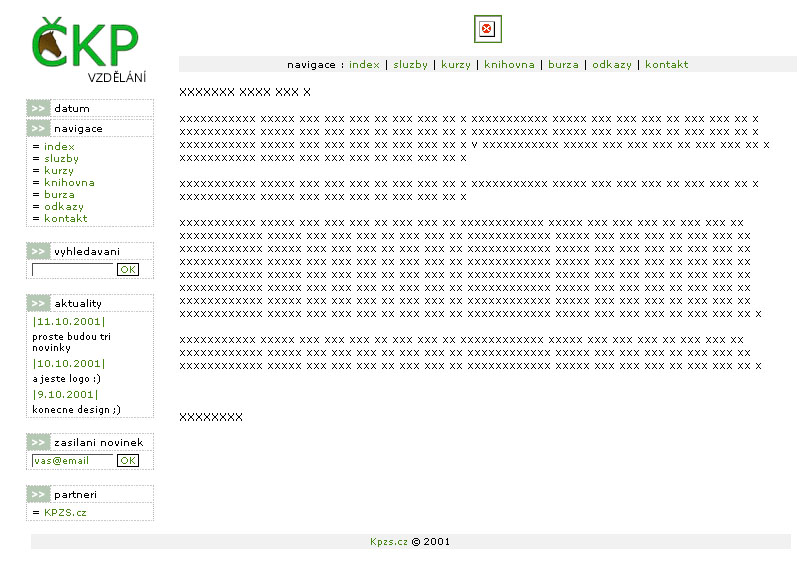Click the ČKP horse logo
The height and width of the screenshot is (566, 809).
84,45
